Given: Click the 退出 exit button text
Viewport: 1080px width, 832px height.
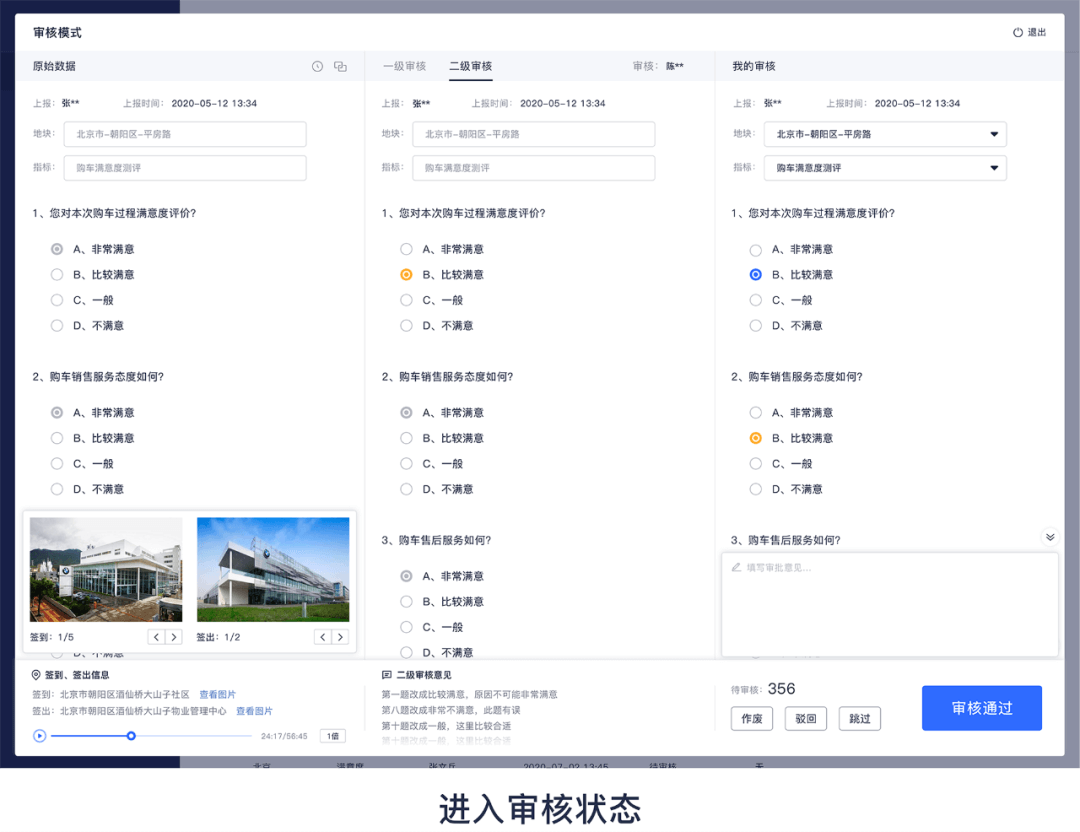Looking at the screenshot, I should 1037,32.
